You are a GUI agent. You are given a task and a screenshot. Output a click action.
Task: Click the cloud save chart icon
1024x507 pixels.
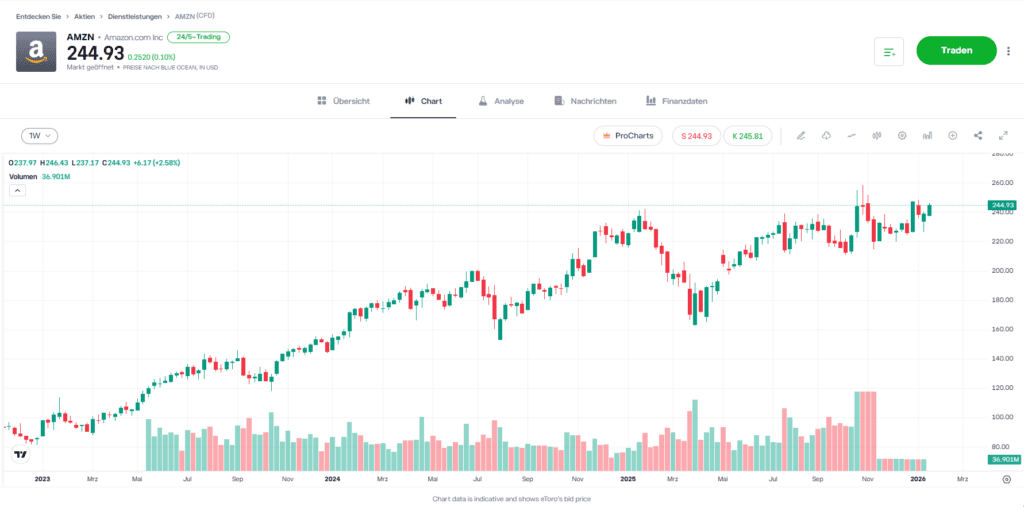tap(826, 135)
